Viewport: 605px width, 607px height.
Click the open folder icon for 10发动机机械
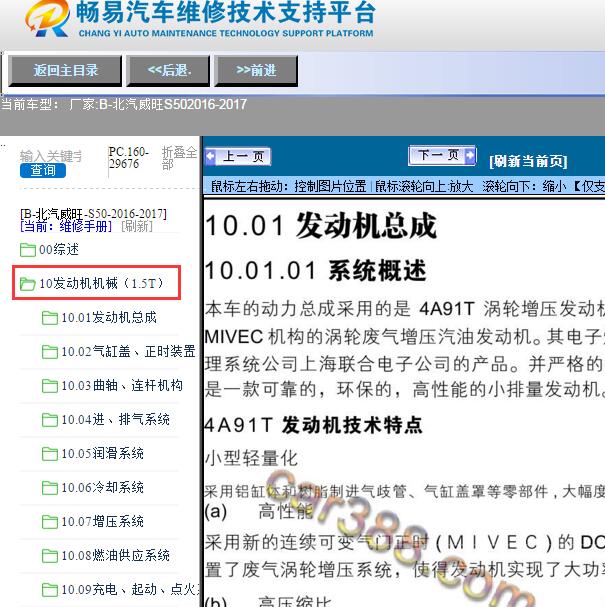(x=28, y=284)
